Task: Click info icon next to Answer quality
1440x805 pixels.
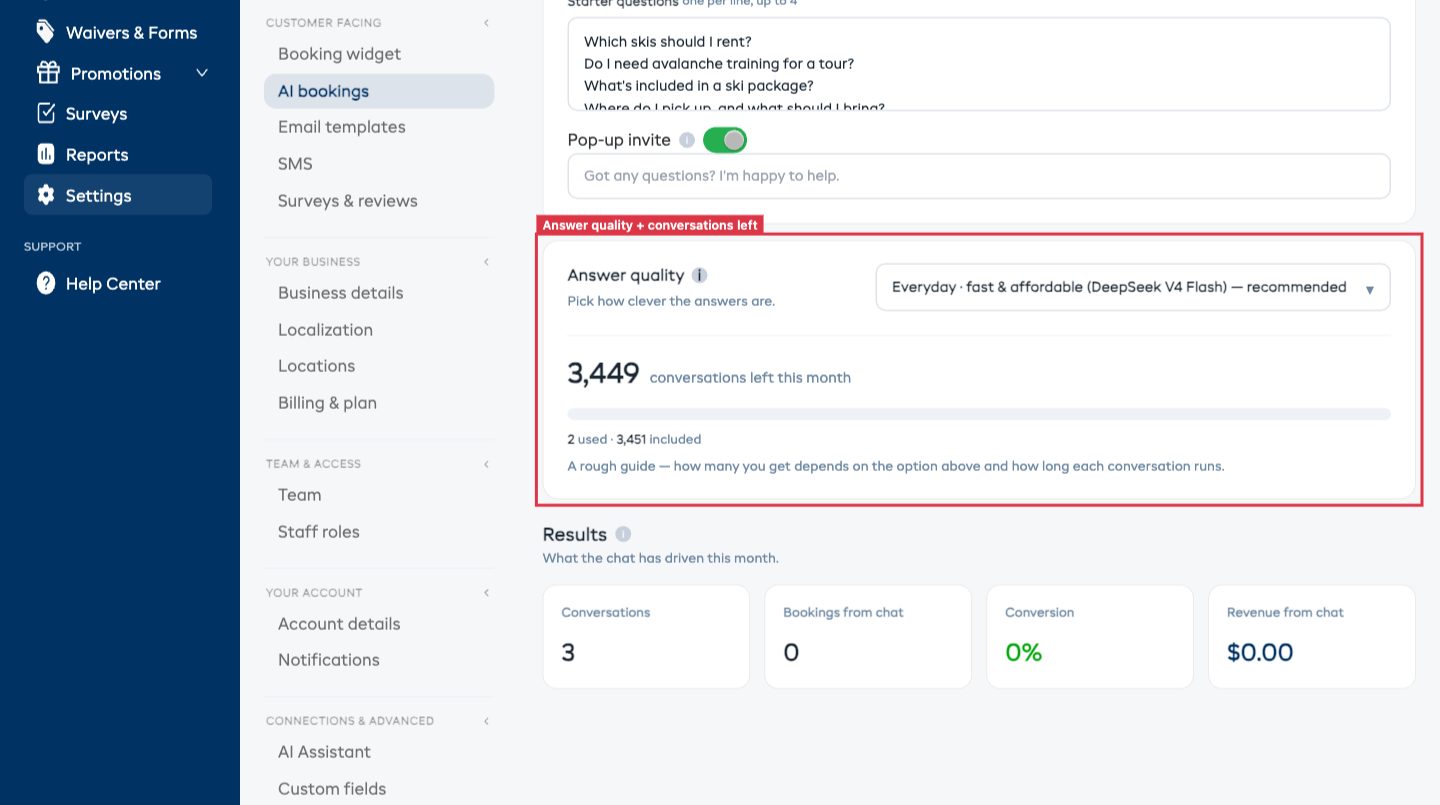Action: [700, 275]
